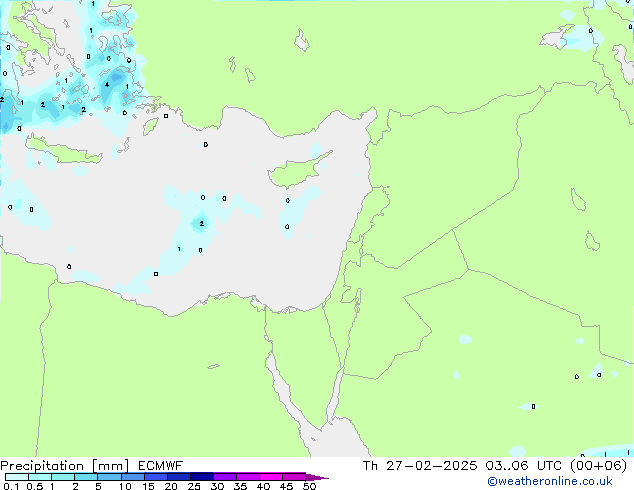This screenshot has width=634, height=490.
Task: Select the purple swatch between 30 and 35
Action: coord(224,477)
